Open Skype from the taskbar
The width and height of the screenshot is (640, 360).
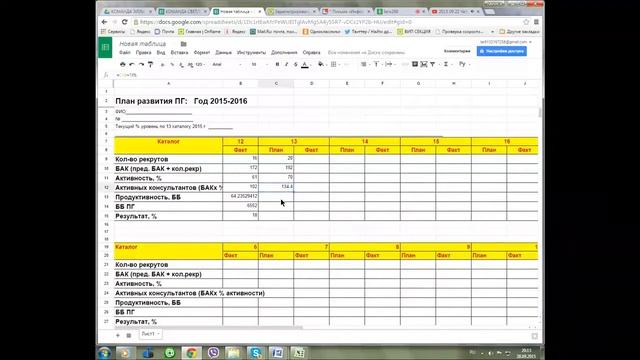(256, 353)
